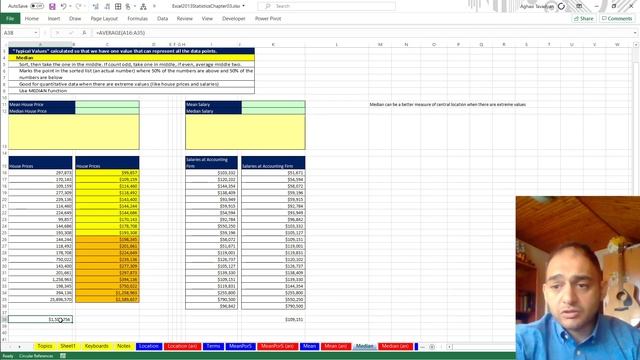Image resolution: width=640 pixels, height=360 pixels.
Task: Select the Keyboards sheet tab
Action: click(x=97, y=346)
